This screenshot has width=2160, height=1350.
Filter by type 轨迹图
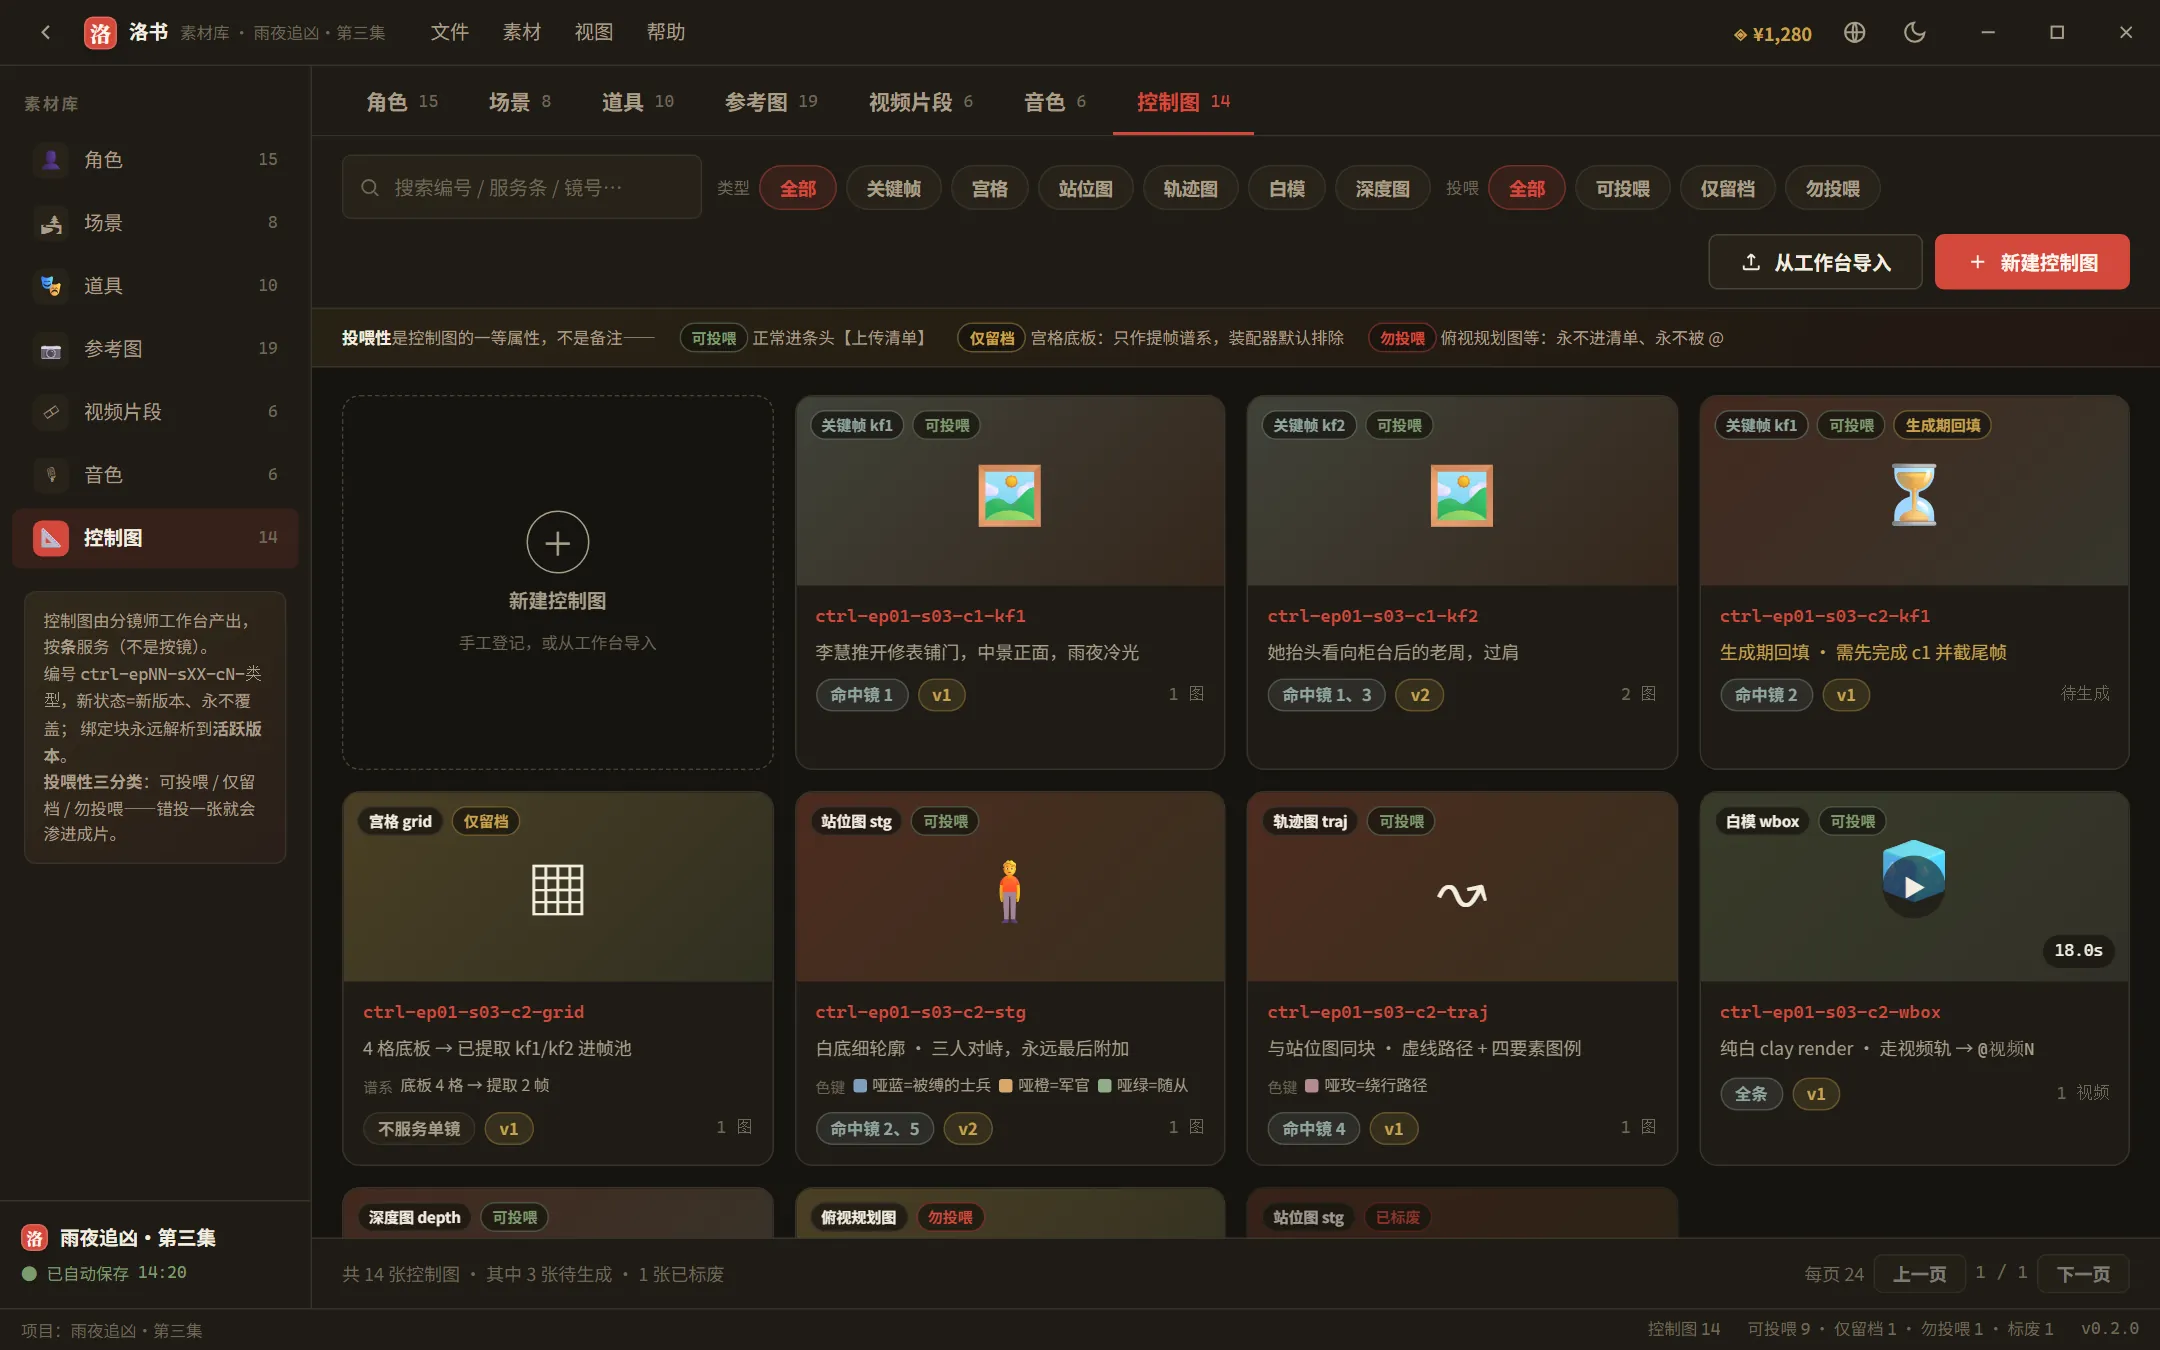click(1190, 188)
